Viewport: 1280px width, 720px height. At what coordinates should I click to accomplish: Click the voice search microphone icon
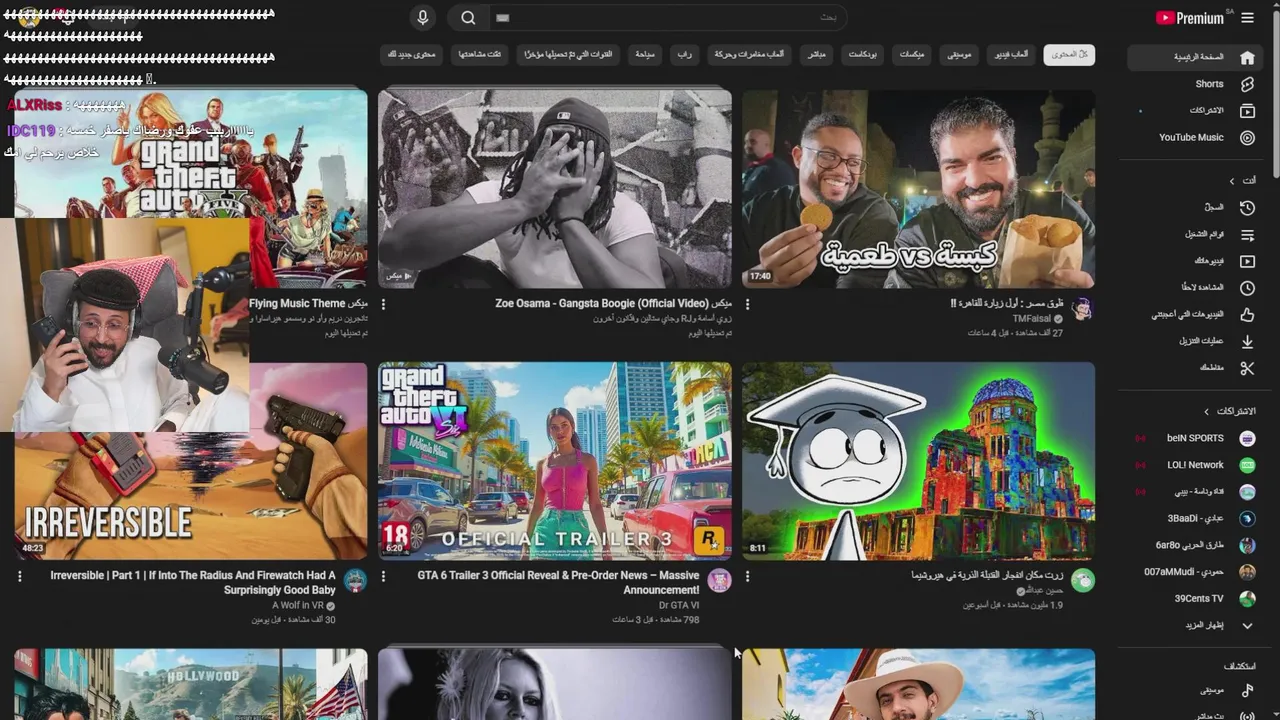(422, 18)
